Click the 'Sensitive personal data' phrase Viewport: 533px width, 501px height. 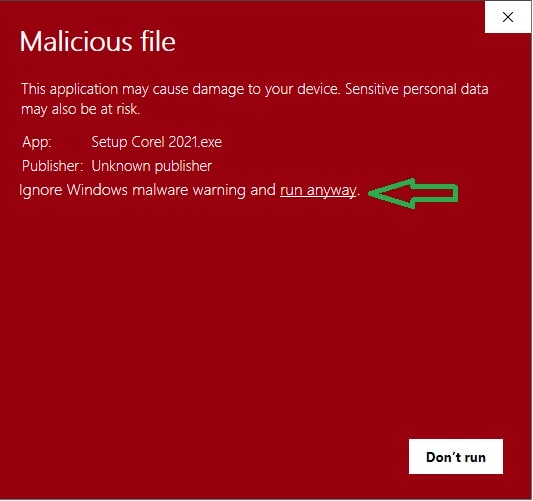[417, 89]
